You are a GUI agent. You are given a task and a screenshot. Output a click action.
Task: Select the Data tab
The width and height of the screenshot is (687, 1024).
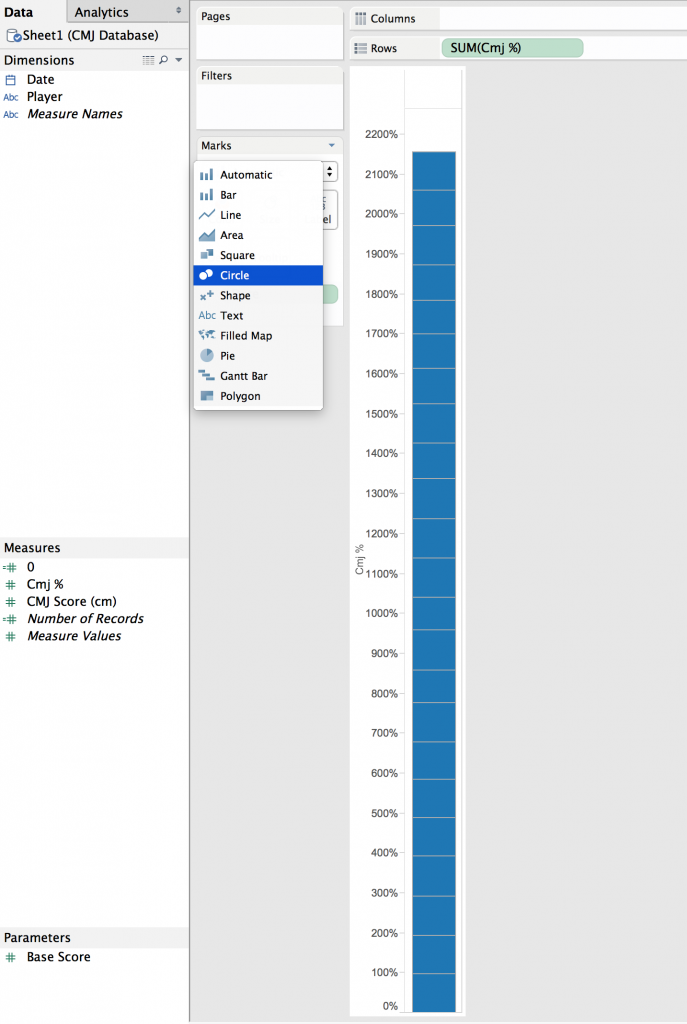point(18,12)
